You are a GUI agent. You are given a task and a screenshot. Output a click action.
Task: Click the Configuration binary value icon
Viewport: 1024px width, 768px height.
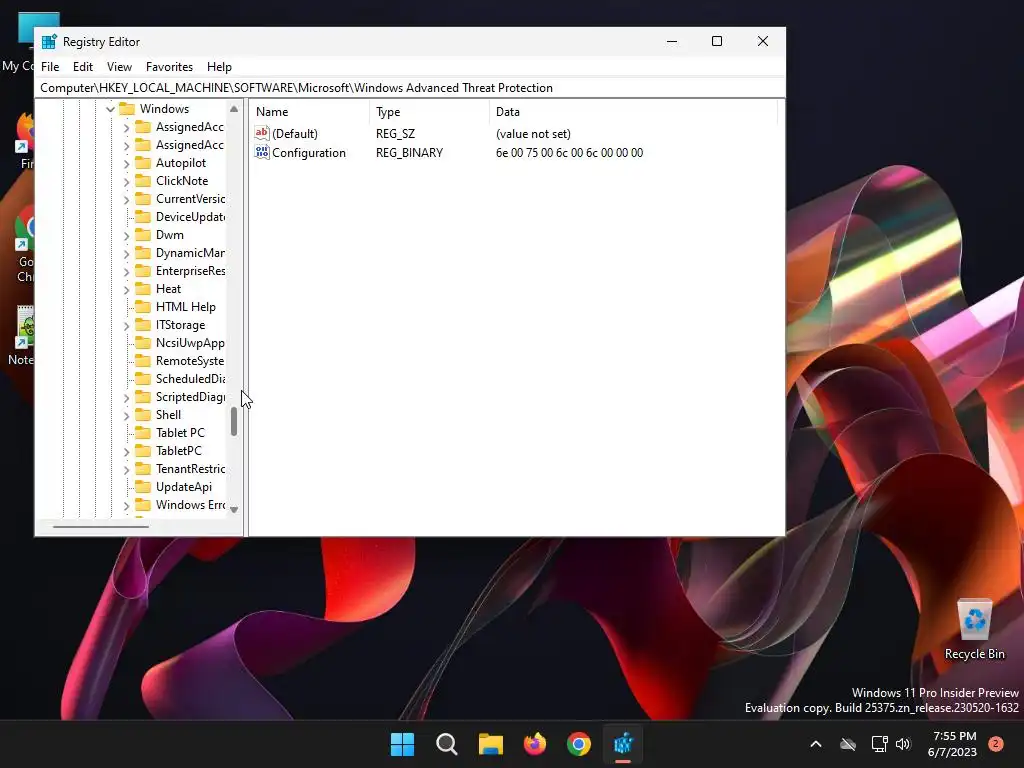pos(262,152)
